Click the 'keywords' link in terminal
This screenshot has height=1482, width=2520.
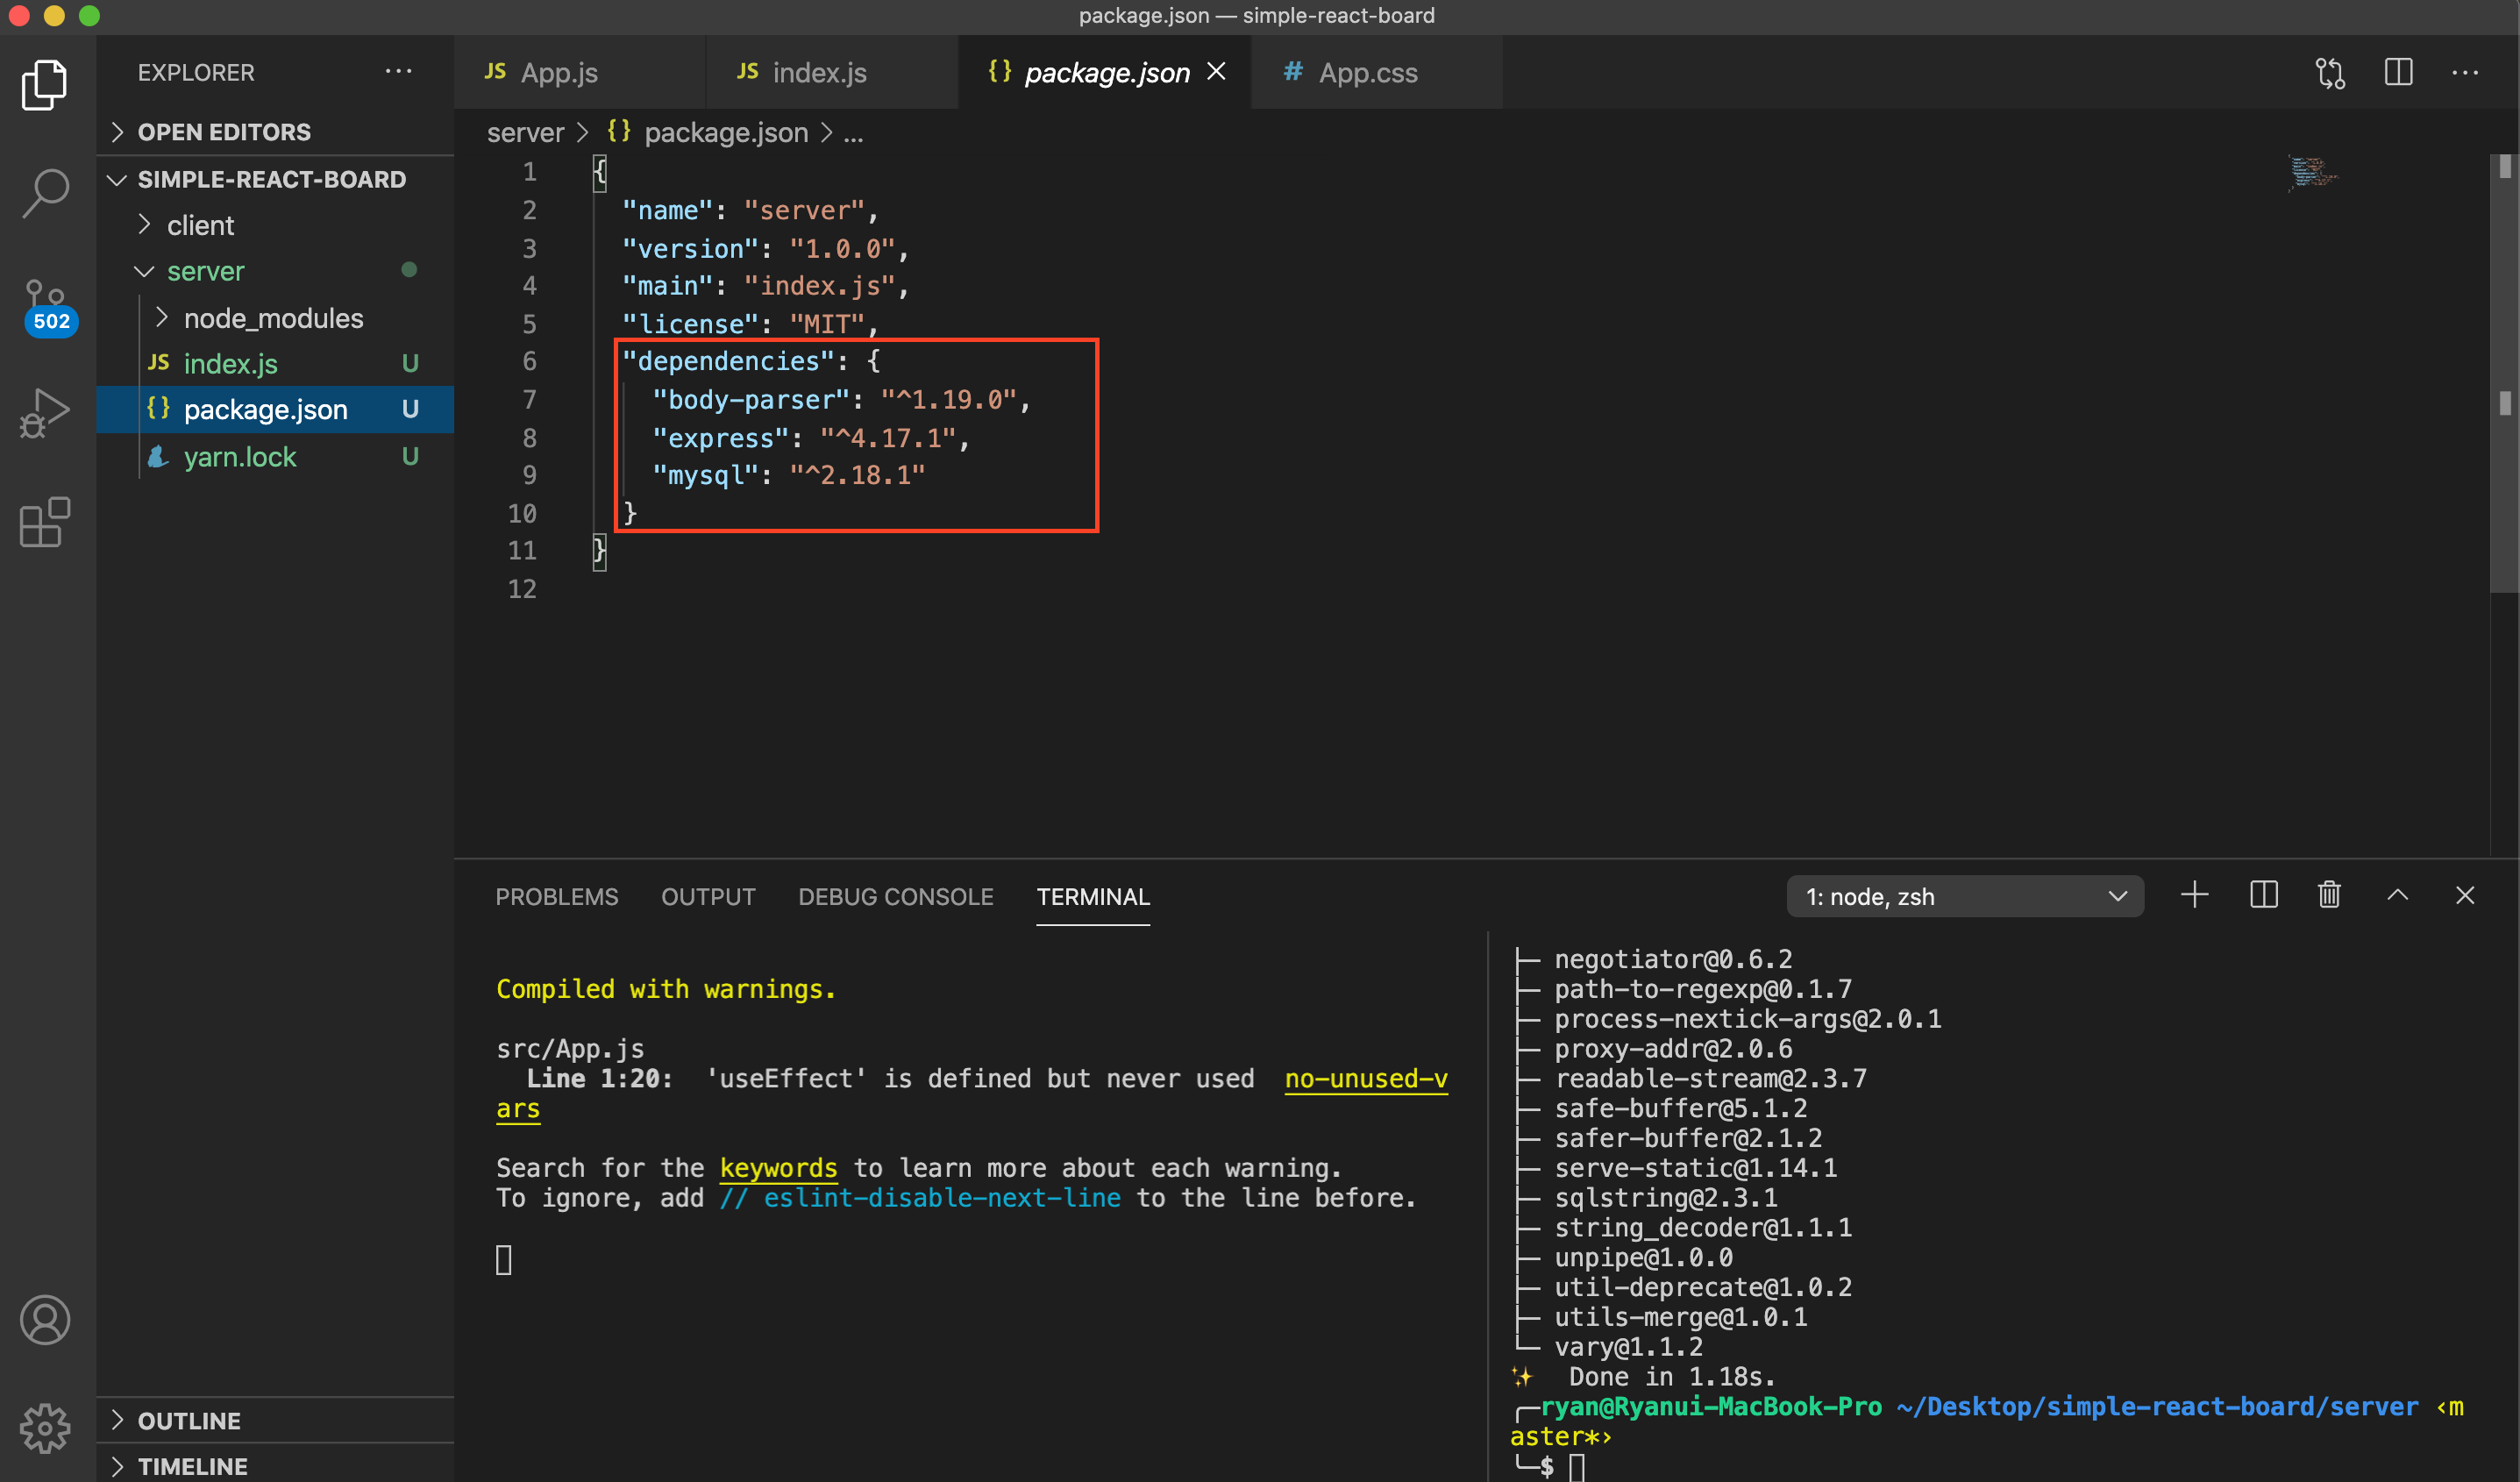(x=777, y=1168)
